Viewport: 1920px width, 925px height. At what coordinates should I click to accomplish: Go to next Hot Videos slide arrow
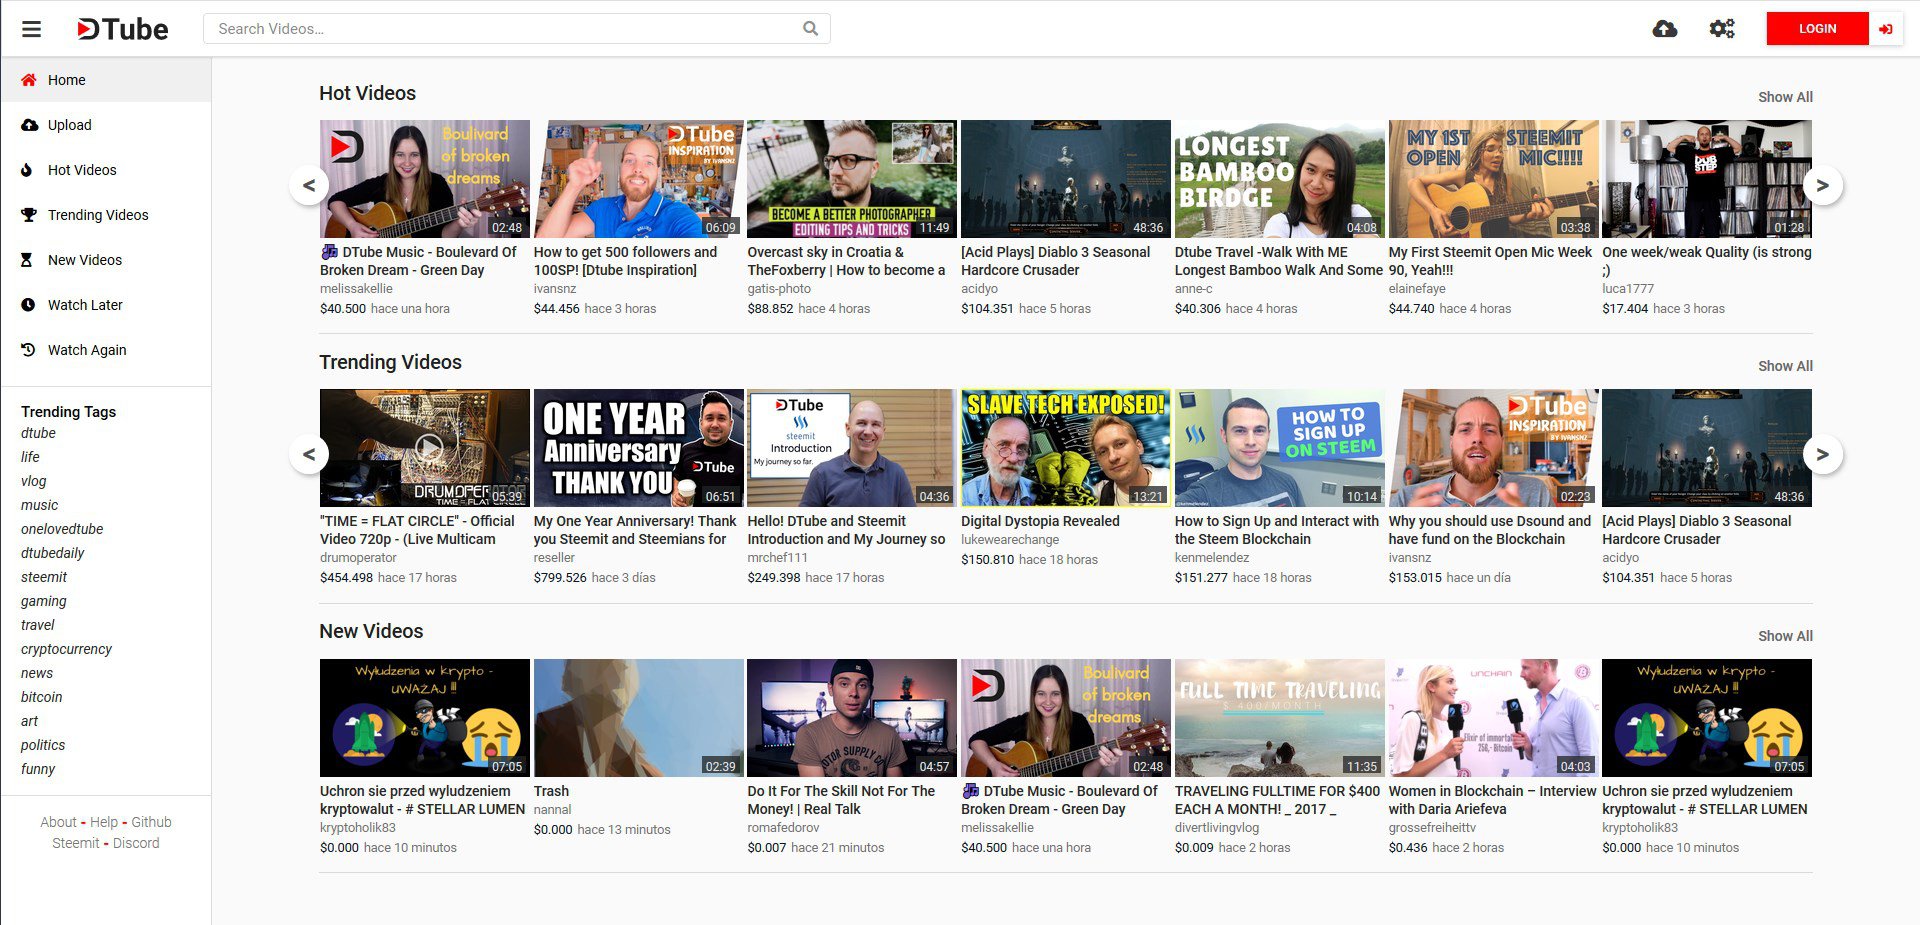coord(1823,185)
